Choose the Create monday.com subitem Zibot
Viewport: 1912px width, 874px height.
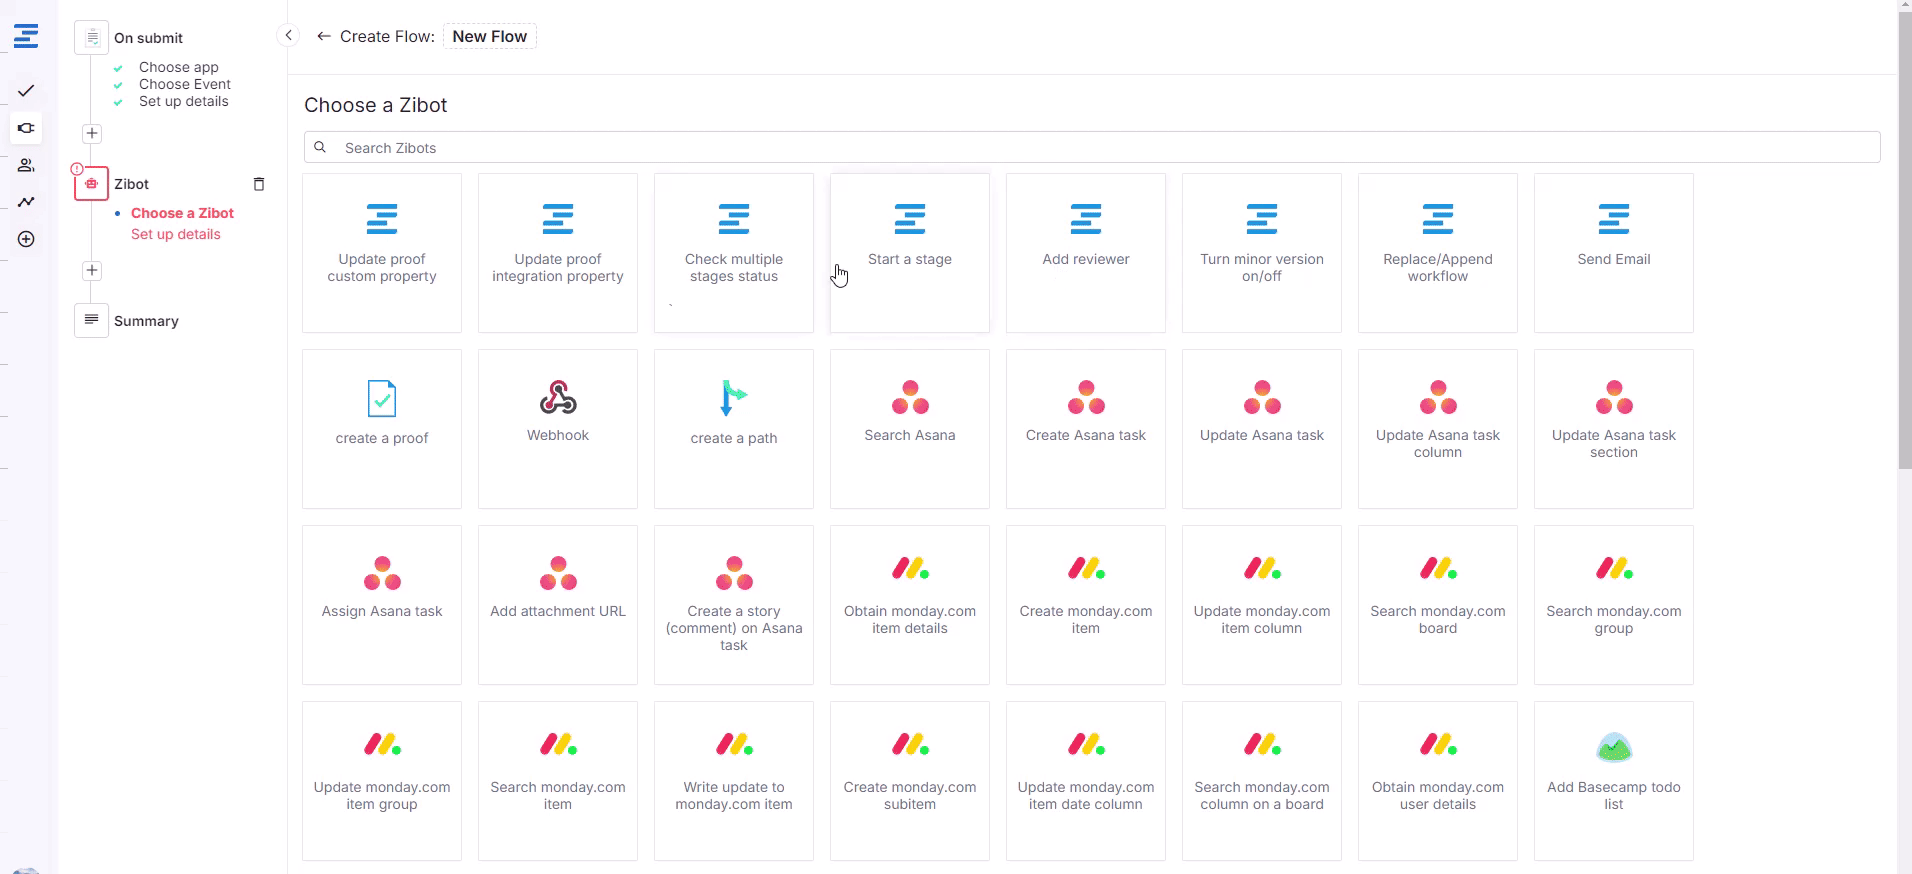(910, 781)
